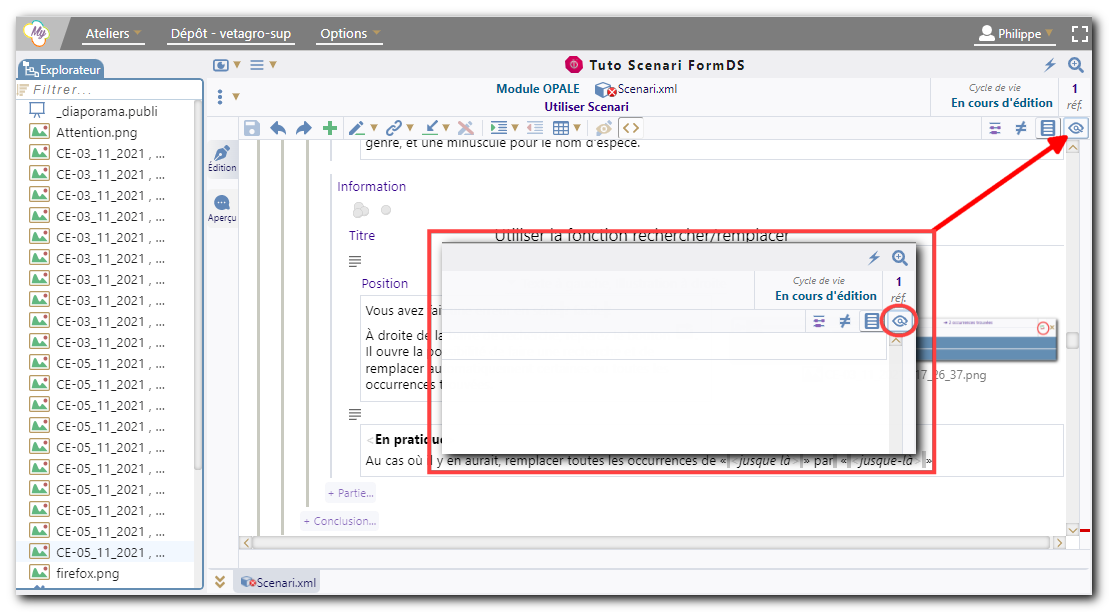Select the Explorateur tab

[62, 69]
